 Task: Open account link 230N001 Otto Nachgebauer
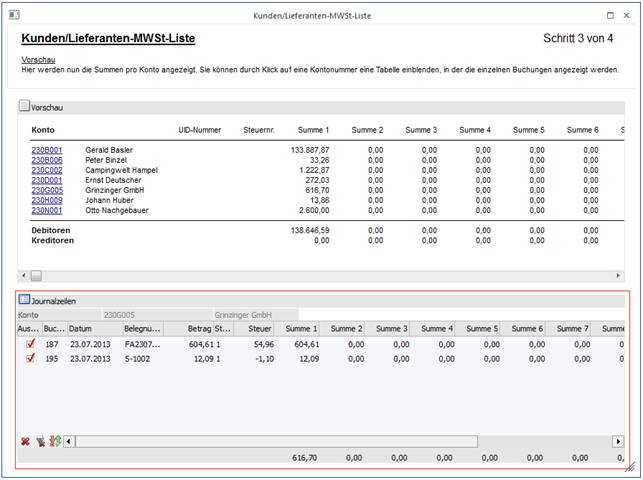coord(47,210)
